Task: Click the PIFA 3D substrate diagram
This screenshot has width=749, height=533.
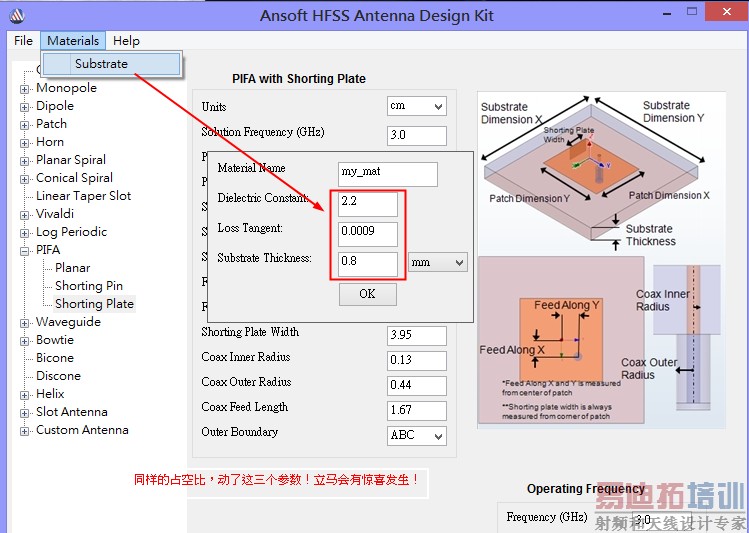Action: [594, 173]
